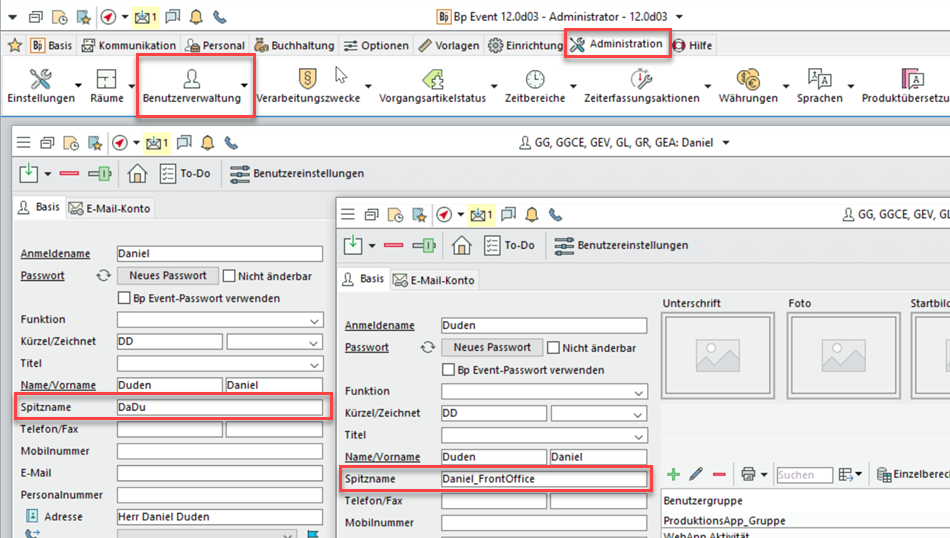Expand the Benutzerverwaltung dropdown arrow
Image resolution: width=950 pixels, height=538 pixels.
pos(245,87)
